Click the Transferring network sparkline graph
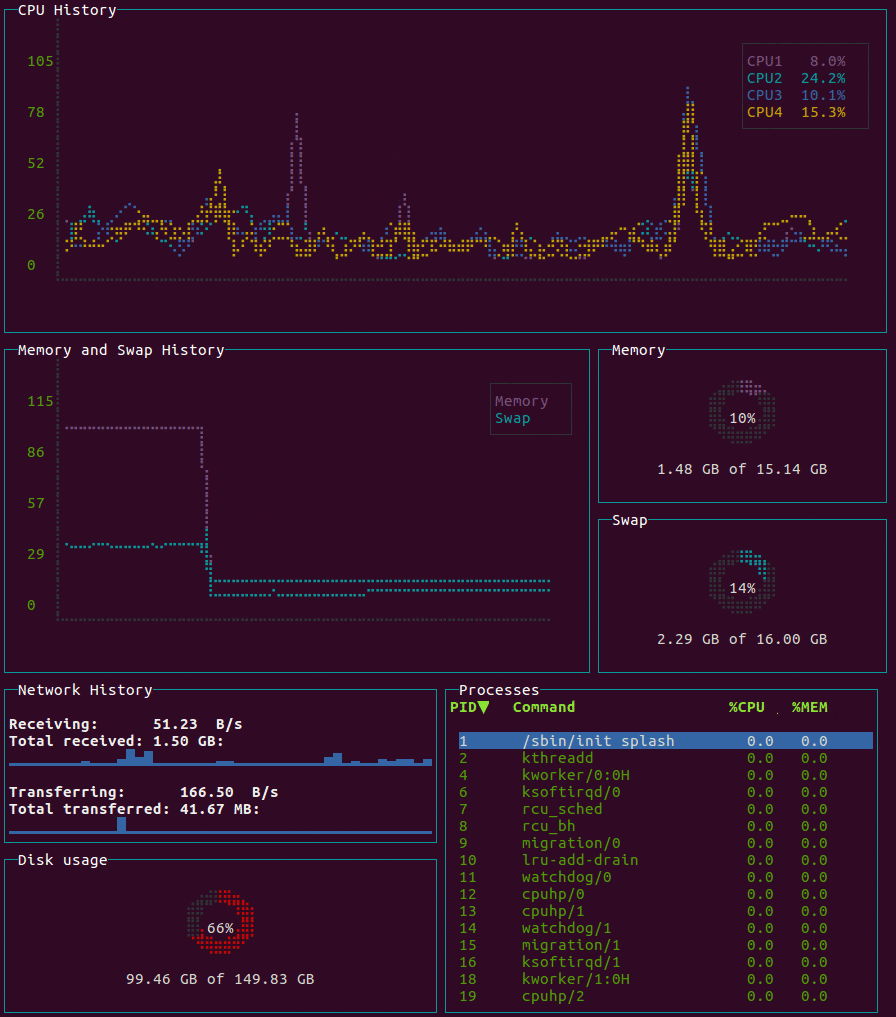Viewport: 896px width, 1017px height. (220, 826)
